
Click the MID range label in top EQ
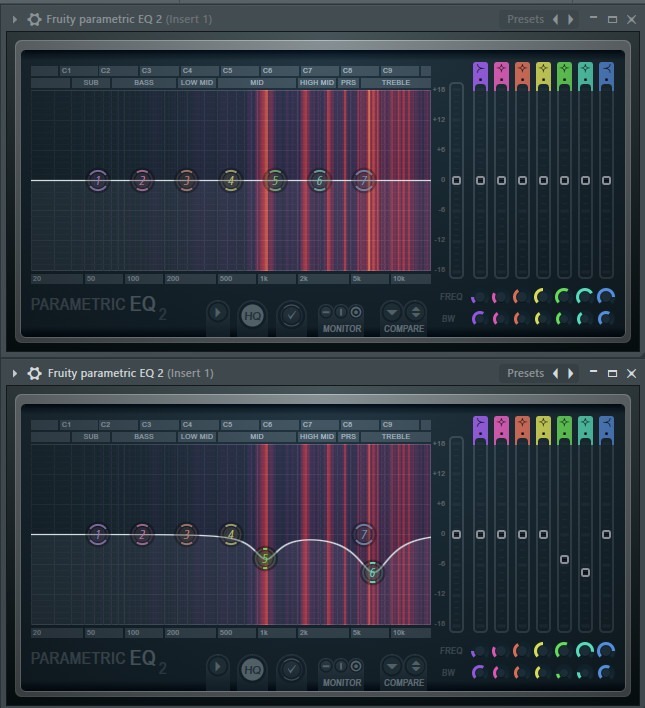(257, 83)
